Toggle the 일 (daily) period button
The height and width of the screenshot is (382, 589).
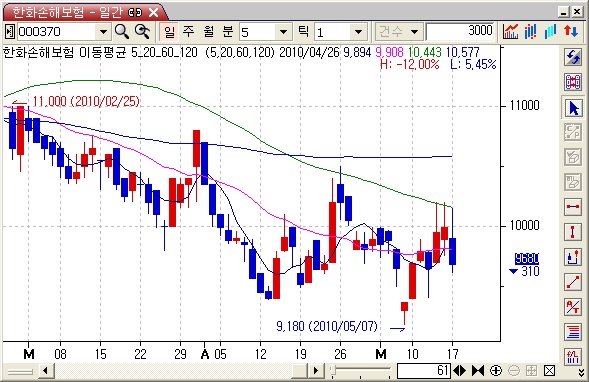[169, 32]
